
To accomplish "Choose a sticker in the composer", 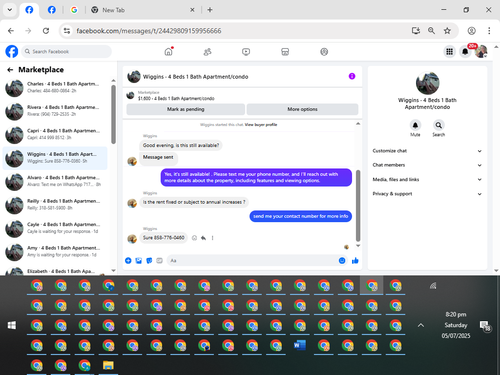I will [149, 261].
